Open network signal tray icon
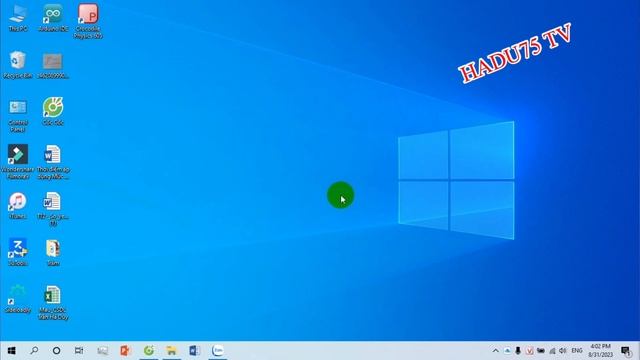 pyautogui.click(x=552, y=351)
